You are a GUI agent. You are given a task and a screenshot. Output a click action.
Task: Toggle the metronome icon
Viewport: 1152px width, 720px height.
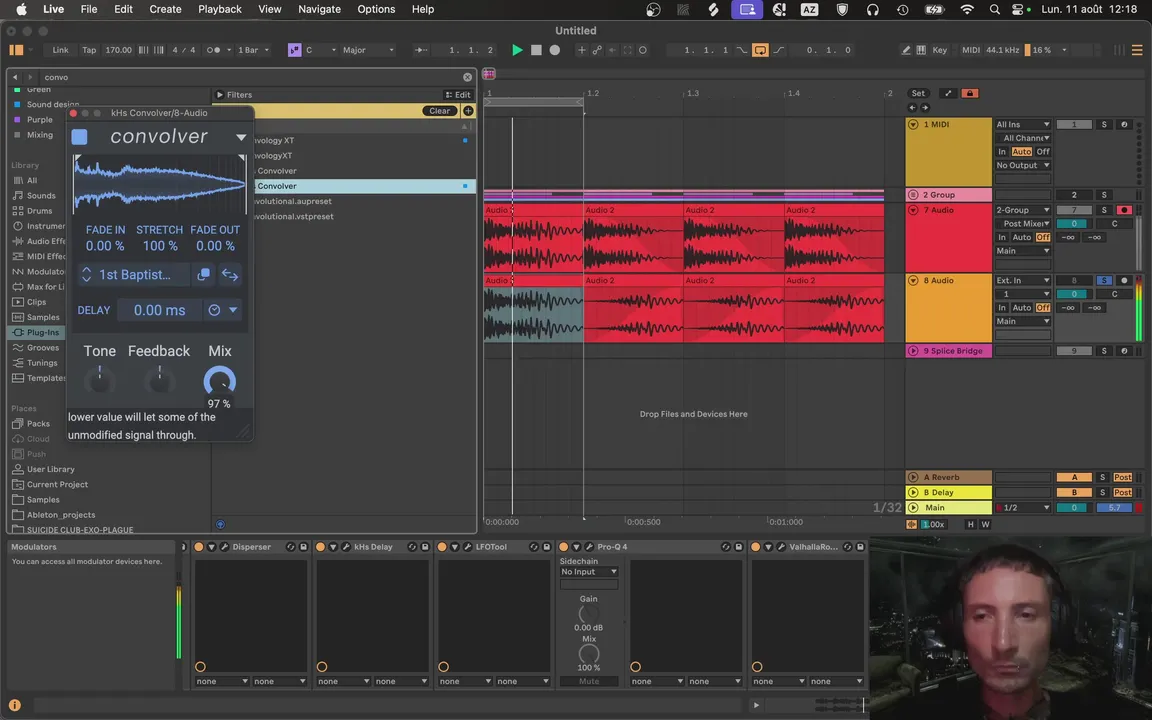(214, 50)
